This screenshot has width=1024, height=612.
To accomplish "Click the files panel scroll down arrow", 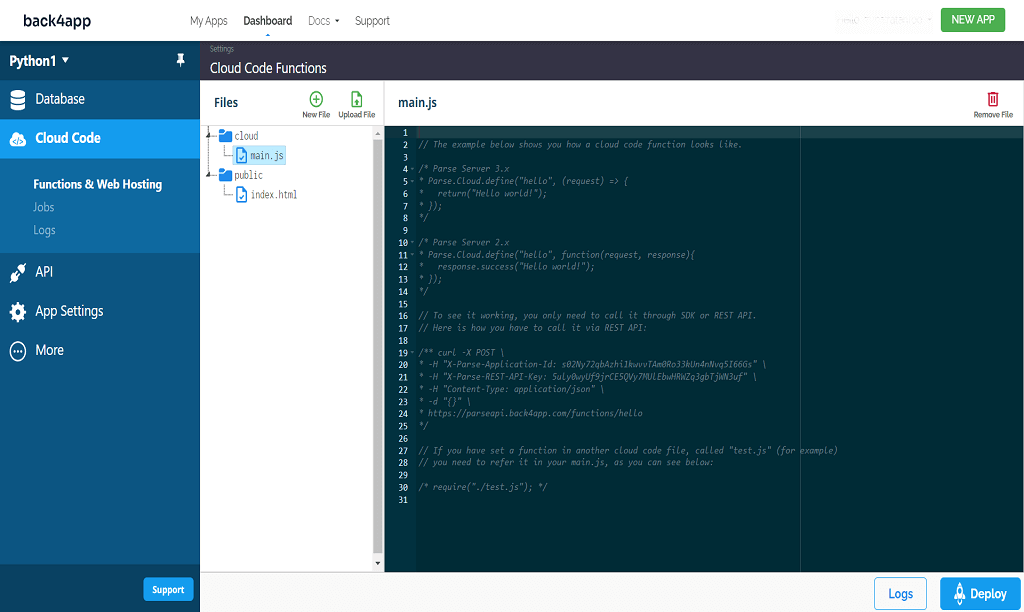I will click(377, 563).
